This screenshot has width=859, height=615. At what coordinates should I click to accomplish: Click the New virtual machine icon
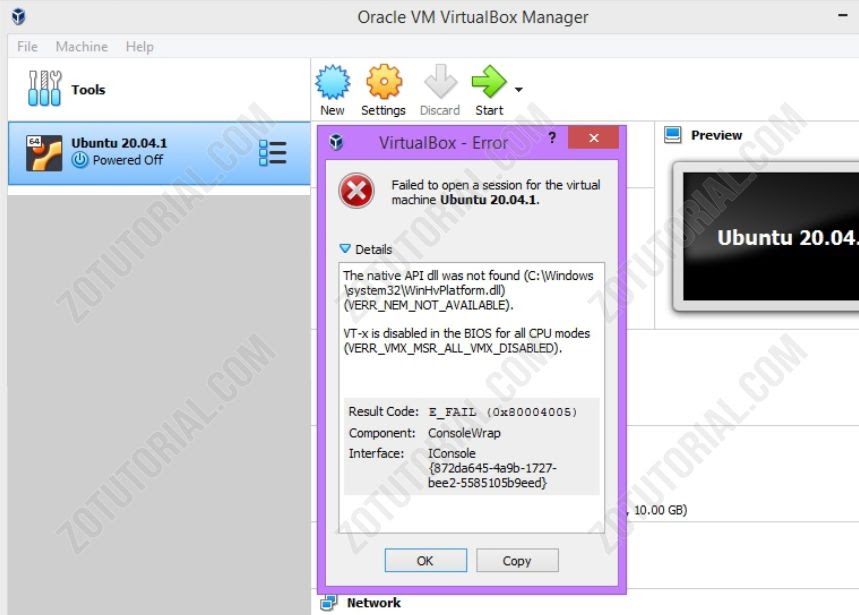(333, 82)
